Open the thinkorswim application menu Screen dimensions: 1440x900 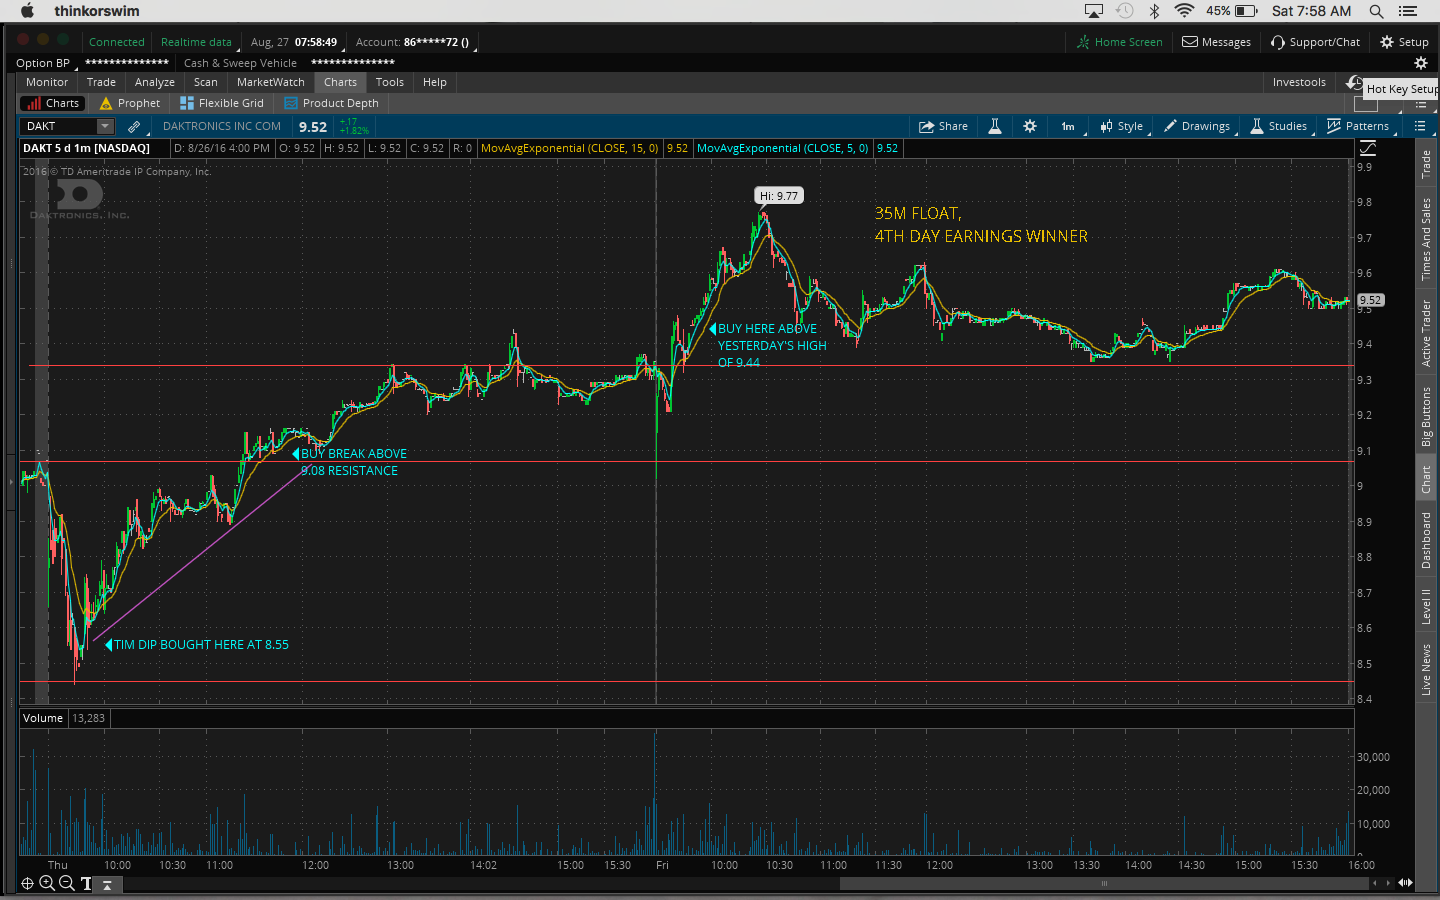point(97,11)
